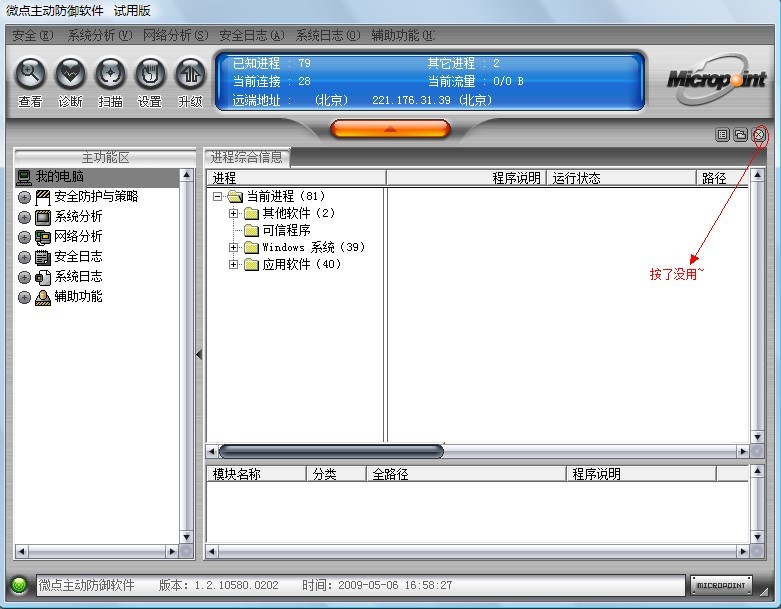Click the 网络分析 monitors icon

point(43,237)
